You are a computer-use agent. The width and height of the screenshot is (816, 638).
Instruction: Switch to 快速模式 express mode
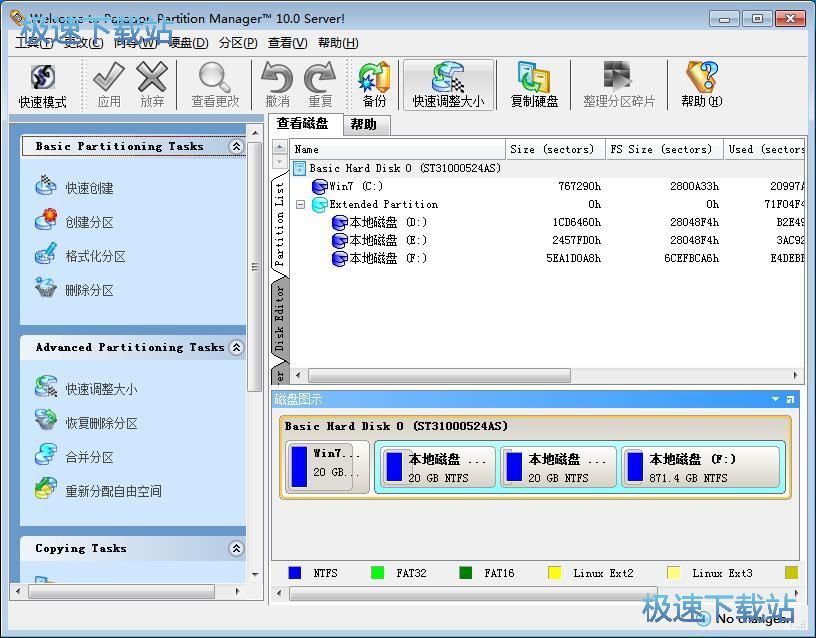coord(43,85)
